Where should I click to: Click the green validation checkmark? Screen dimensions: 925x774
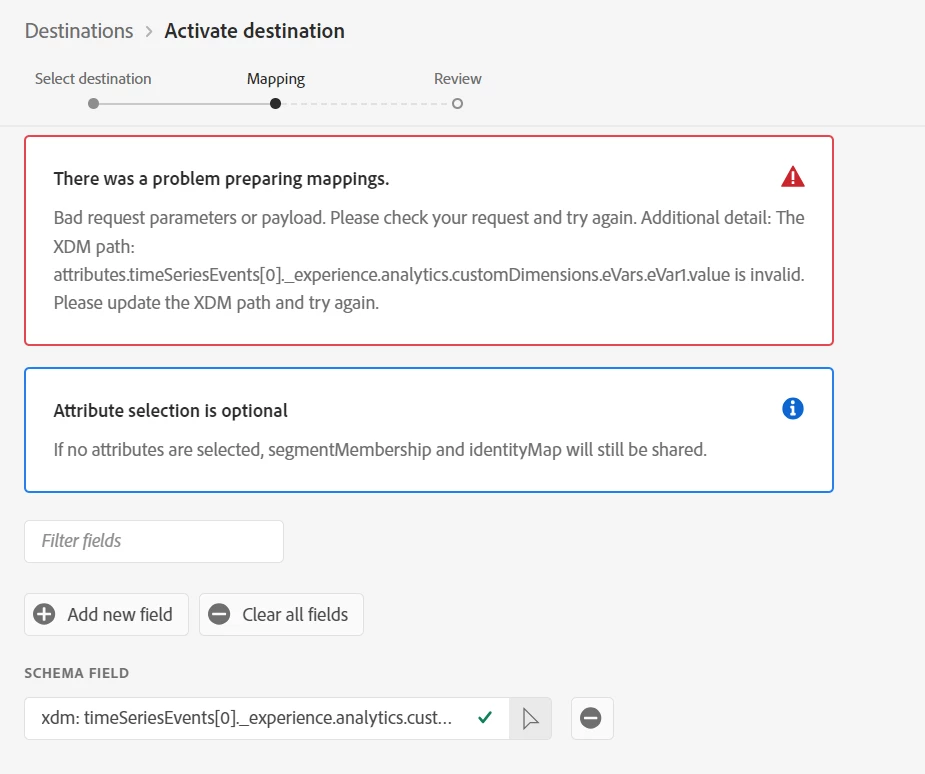(x=485, y=717)
